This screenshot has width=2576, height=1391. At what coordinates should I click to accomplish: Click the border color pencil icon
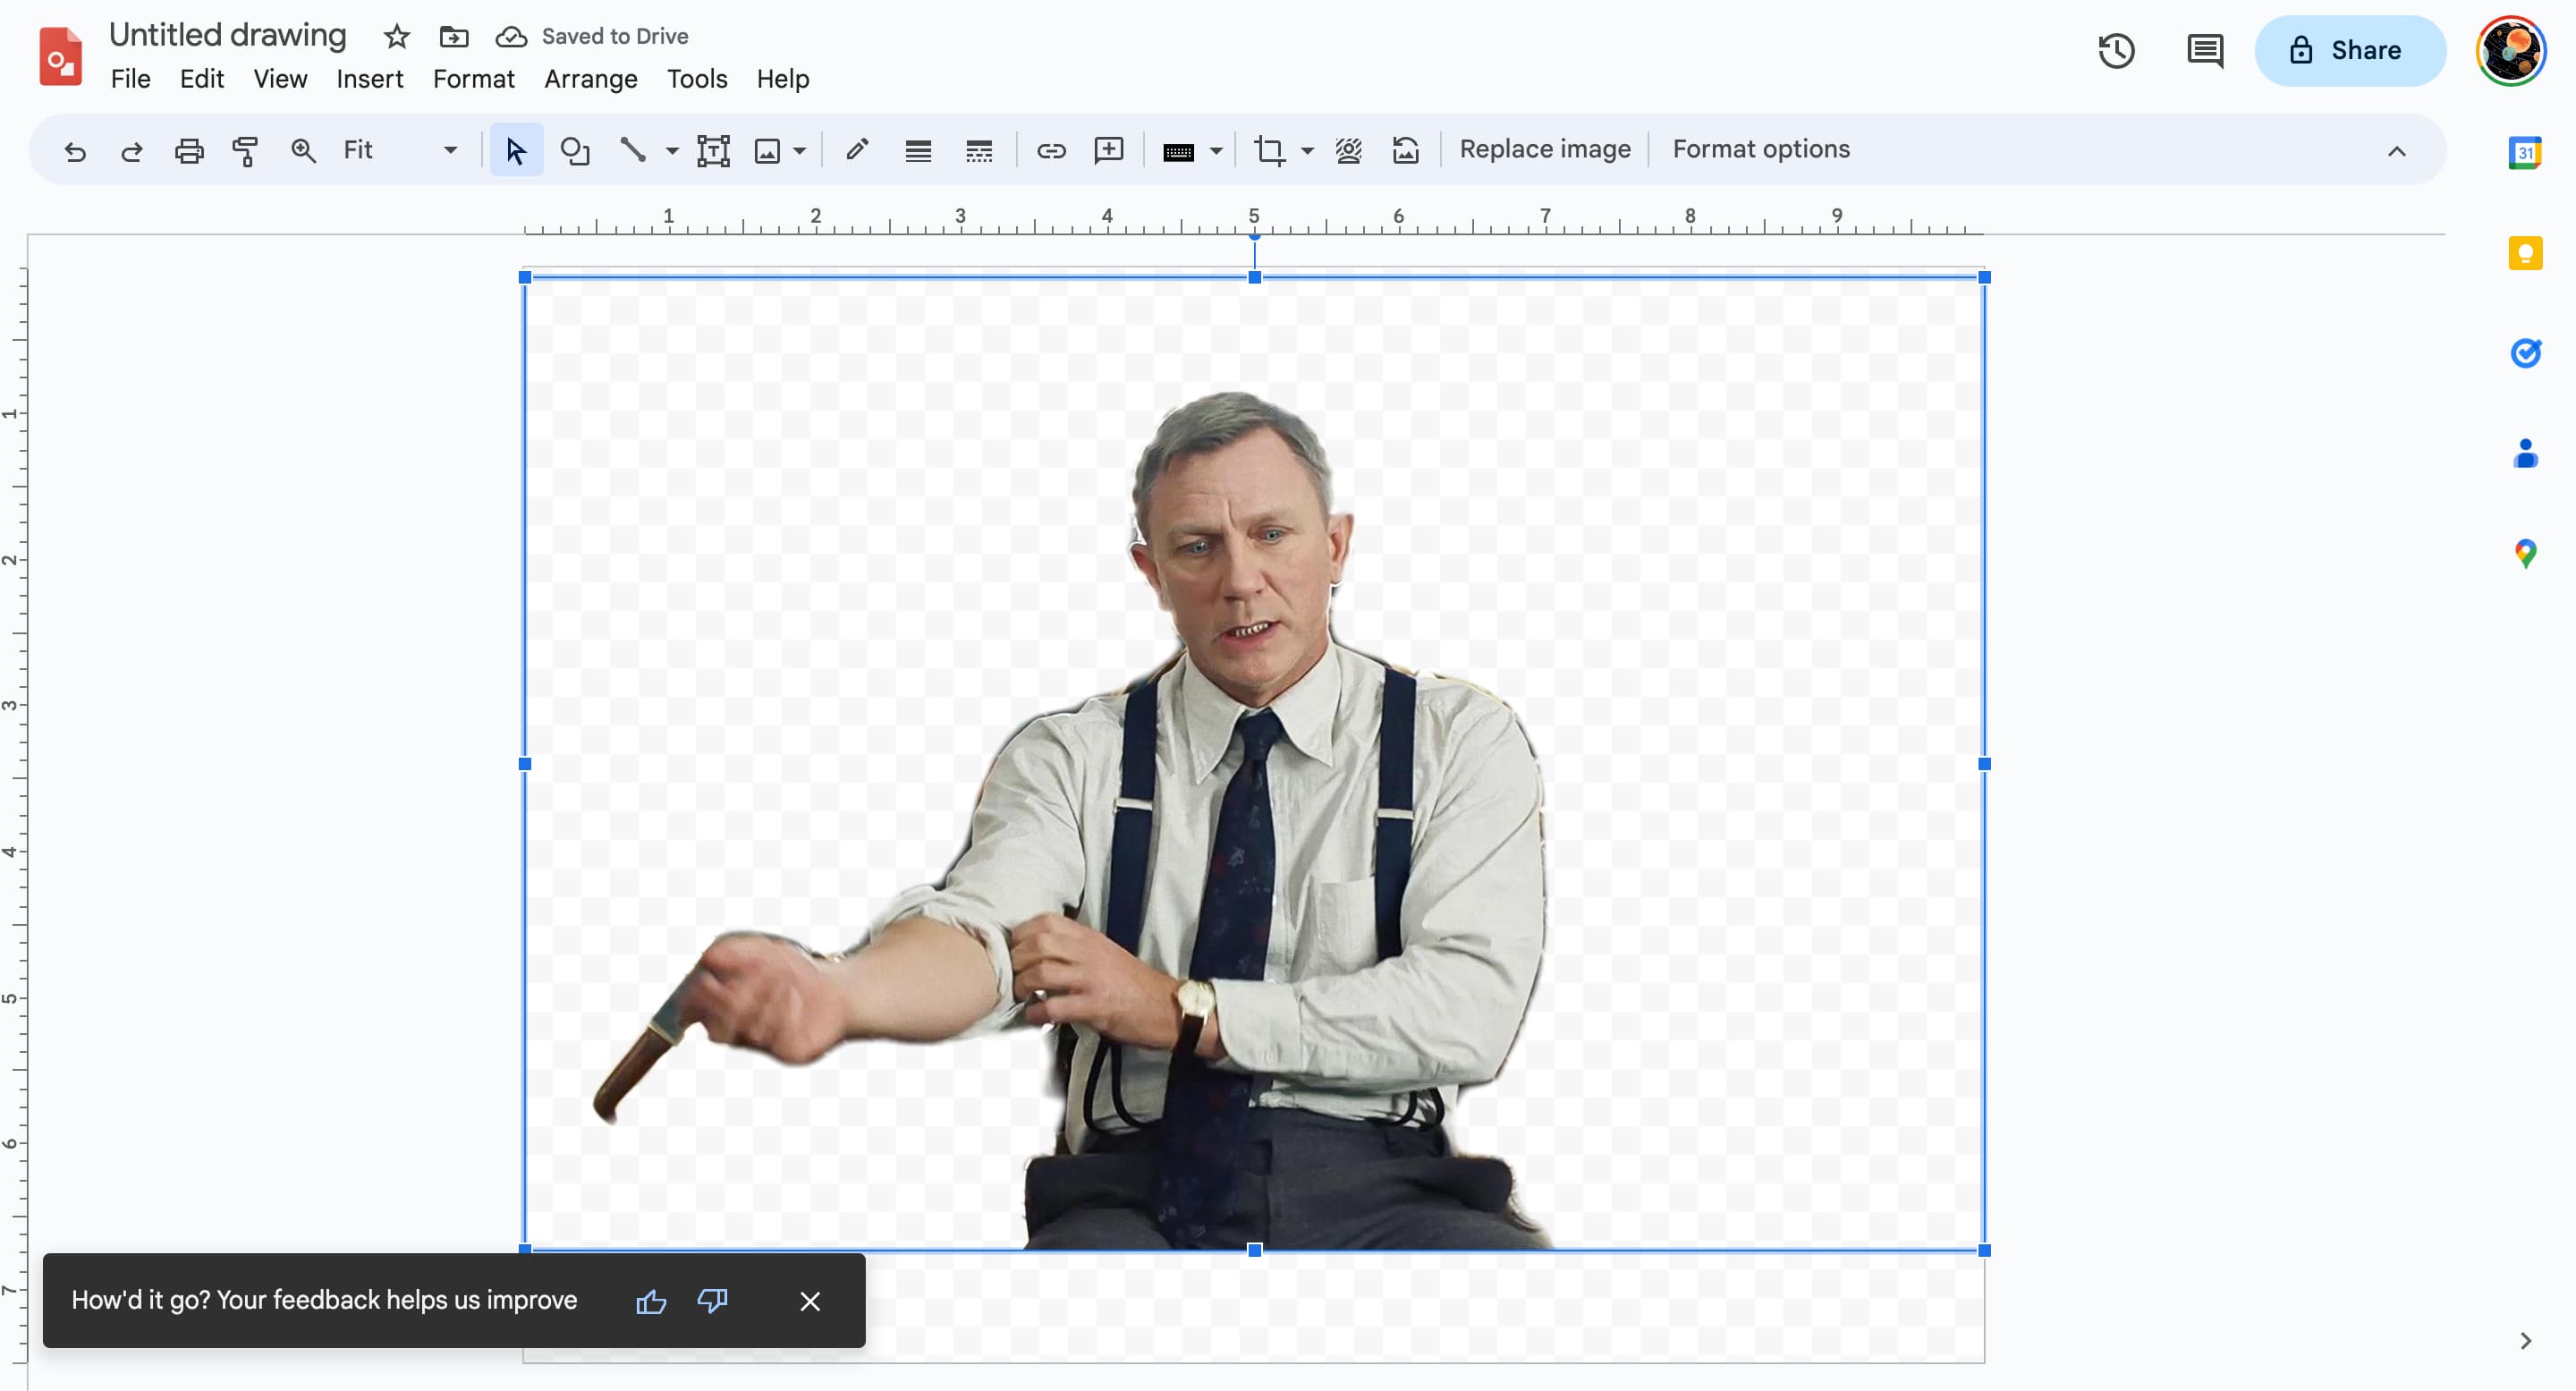pyautogui.click(x=856, y=151)
